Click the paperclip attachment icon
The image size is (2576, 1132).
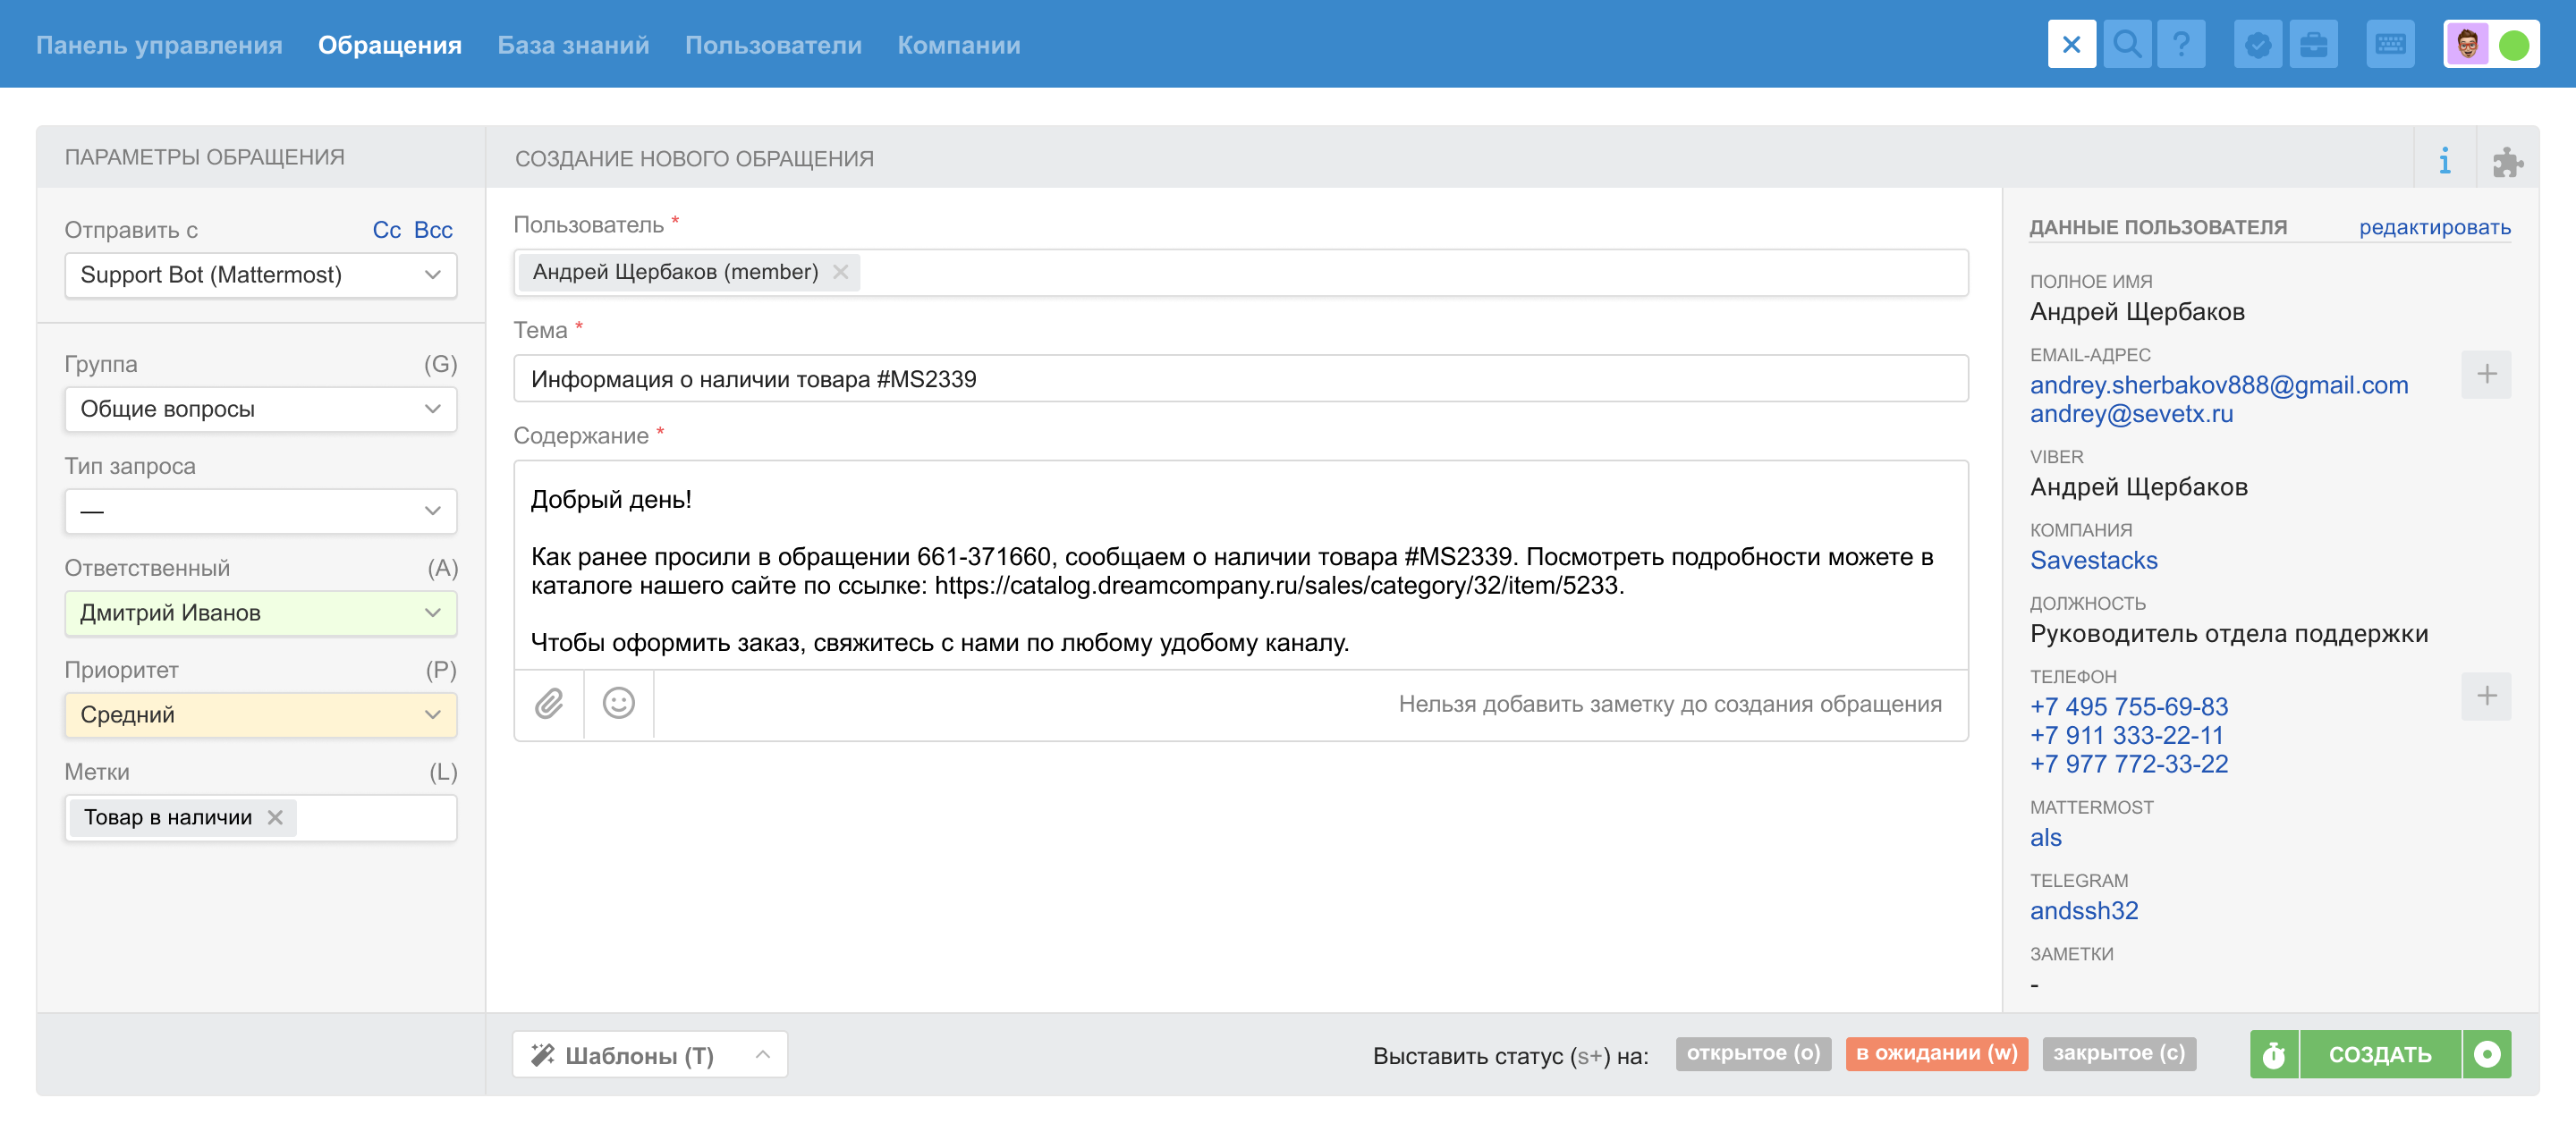(x=549, y=704)
